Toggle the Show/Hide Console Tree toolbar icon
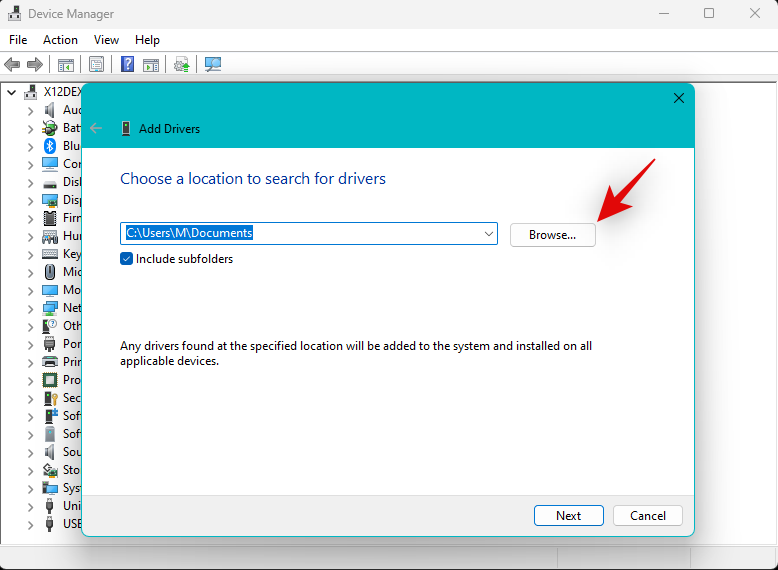This screenshot has height=570, width=778. (x=65, y=64)
